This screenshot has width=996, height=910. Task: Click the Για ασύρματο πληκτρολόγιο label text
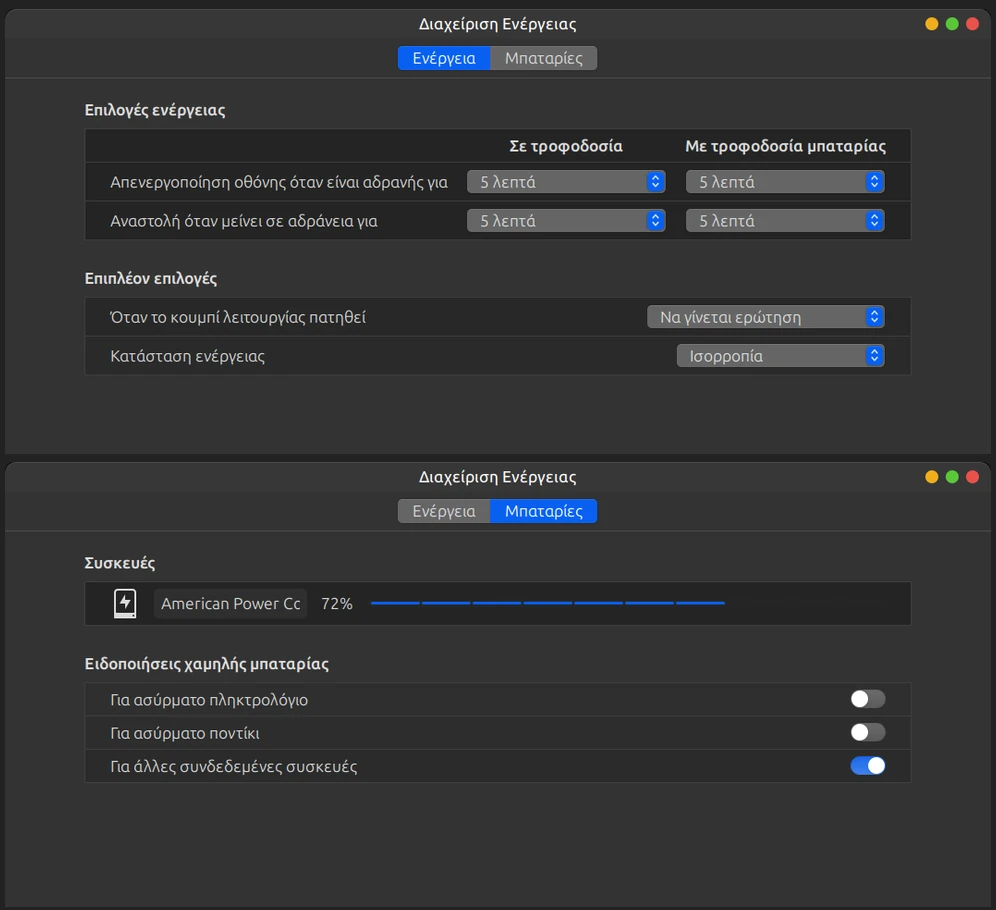click(x=209, y=700)
